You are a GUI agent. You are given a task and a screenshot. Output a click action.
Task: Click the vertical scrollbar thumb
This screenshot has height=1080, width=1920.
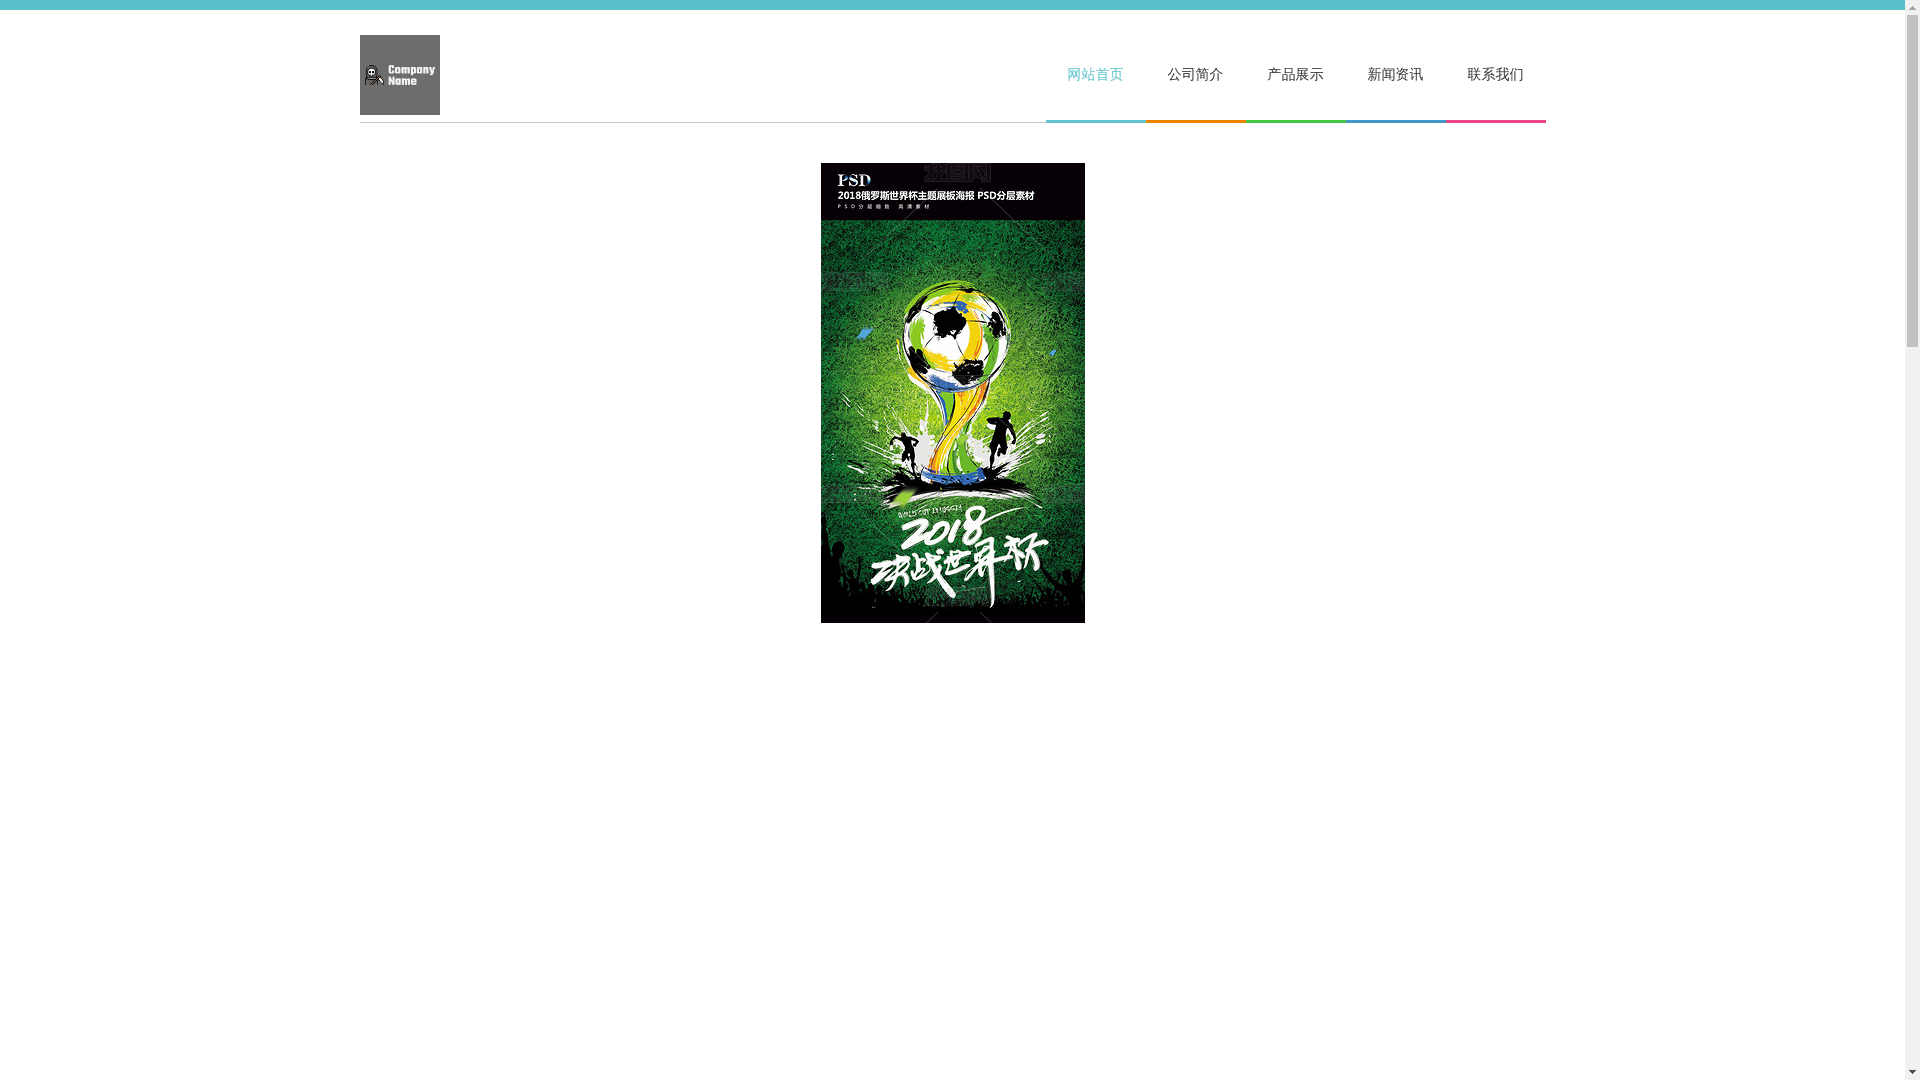click(x=1912, y=180)
